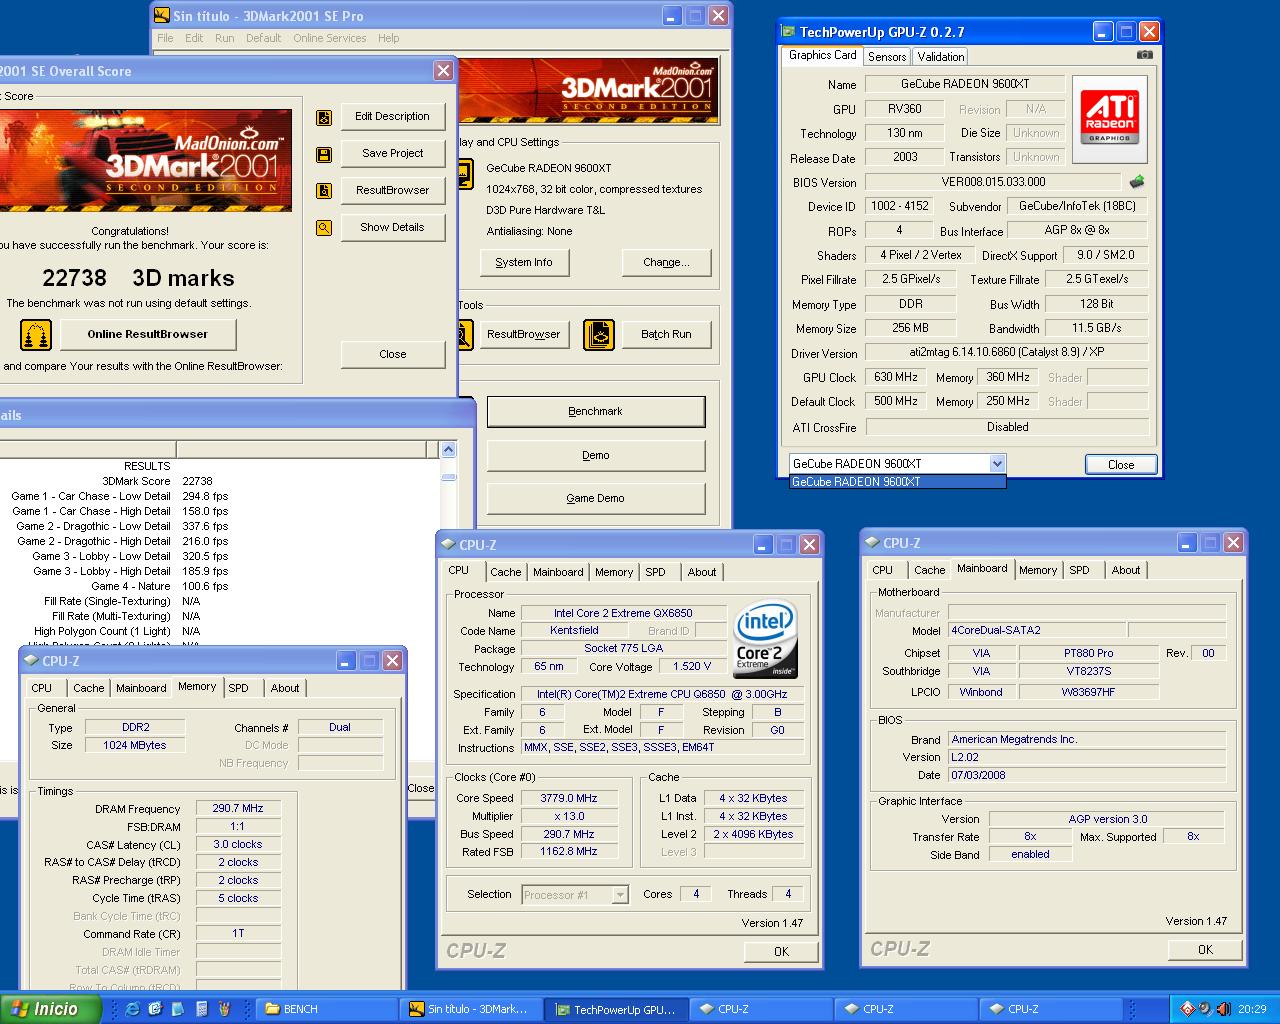Switch to SPD tab in center CPU-Z
Image resolution: width=1280 pixels, height=1024 pixels.
tap(655, 572)
